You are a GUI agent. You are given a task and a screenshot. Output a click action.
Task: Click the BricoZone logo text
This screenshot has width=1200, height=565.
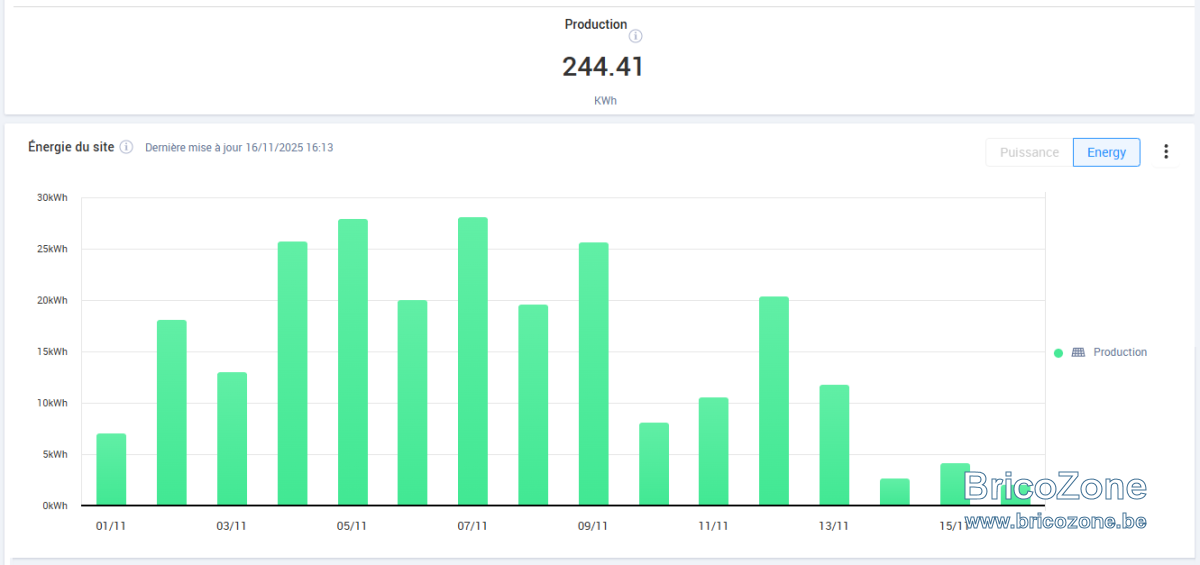tap(1055, 487)
